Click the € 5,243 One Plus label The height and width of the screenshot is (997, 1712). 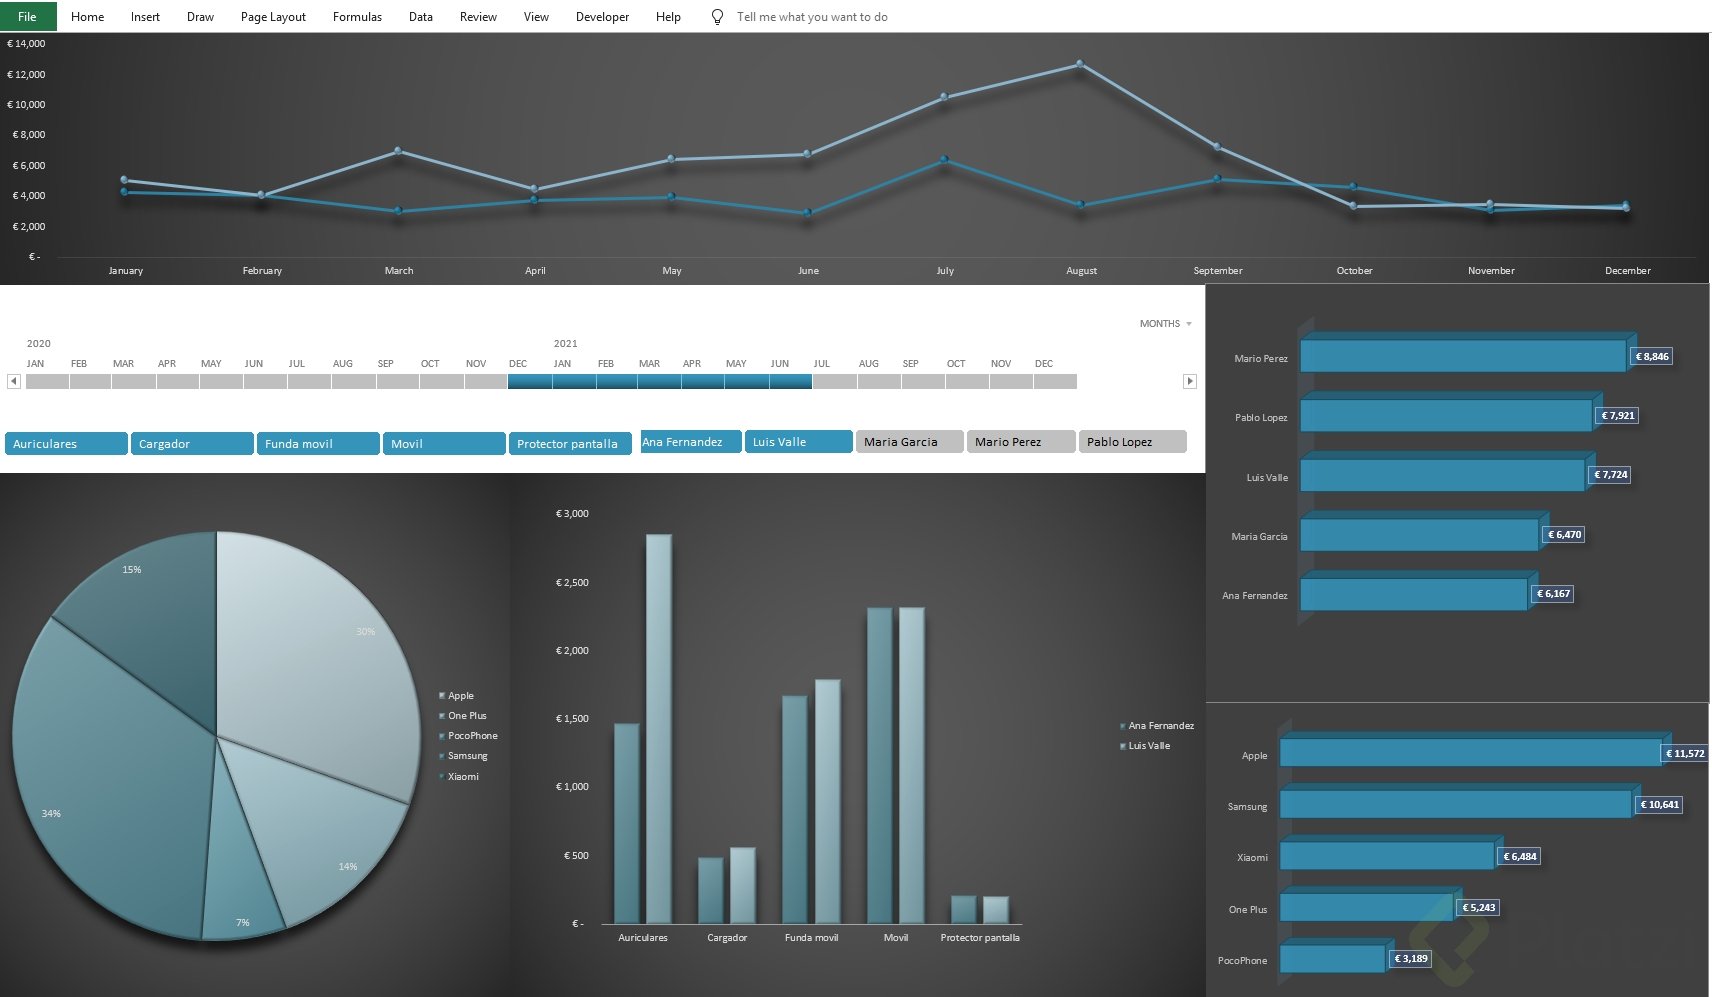click(1478, 907)
